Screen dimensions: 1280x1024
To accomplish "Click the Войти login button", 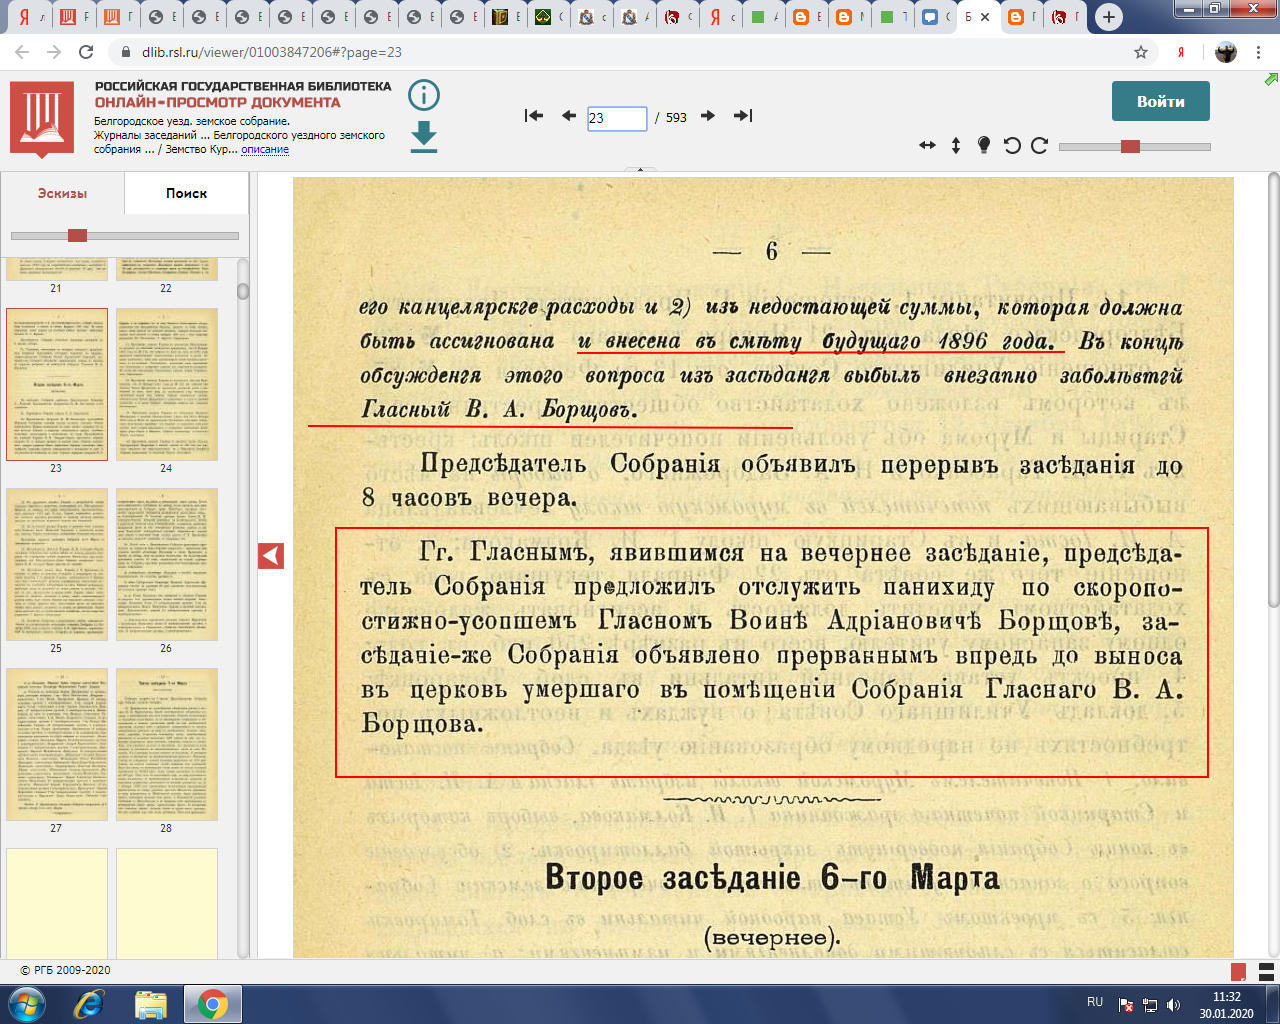I will pos(1161,101).
